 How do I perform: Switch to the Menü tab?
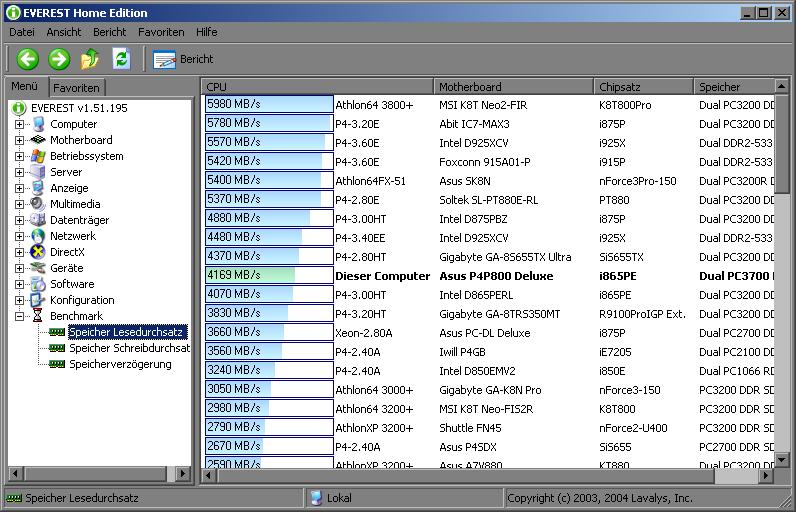(x=25, y=86)
